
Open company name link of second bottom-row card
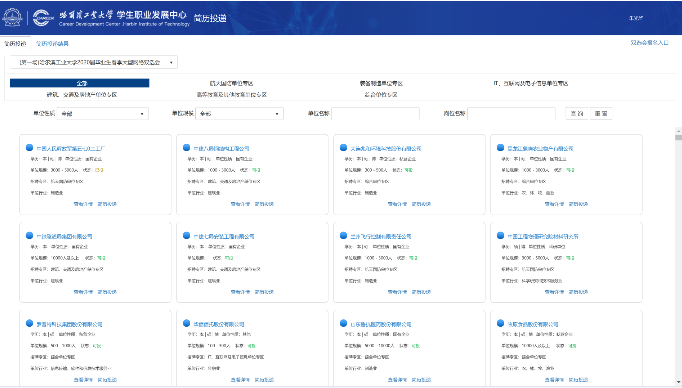click(219, 324)
